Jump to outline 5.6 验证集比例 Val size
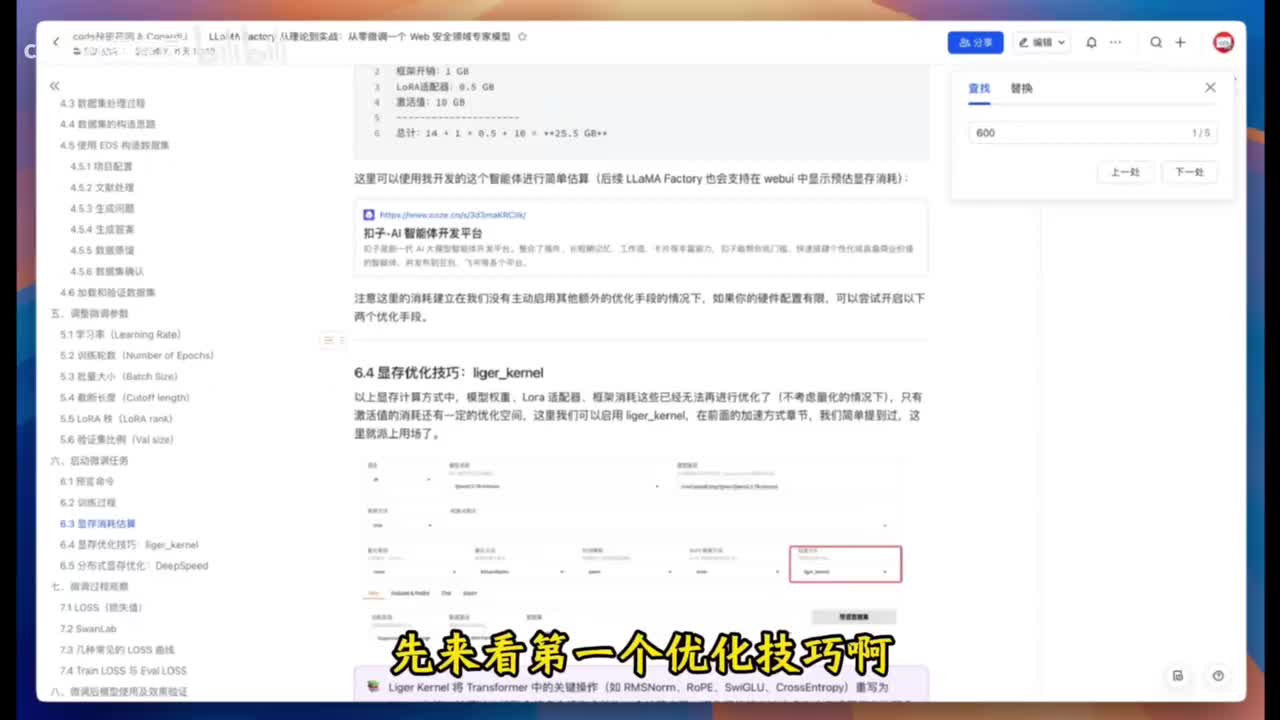The width and height of the screenshot is (1280, 720). [116, 439]
